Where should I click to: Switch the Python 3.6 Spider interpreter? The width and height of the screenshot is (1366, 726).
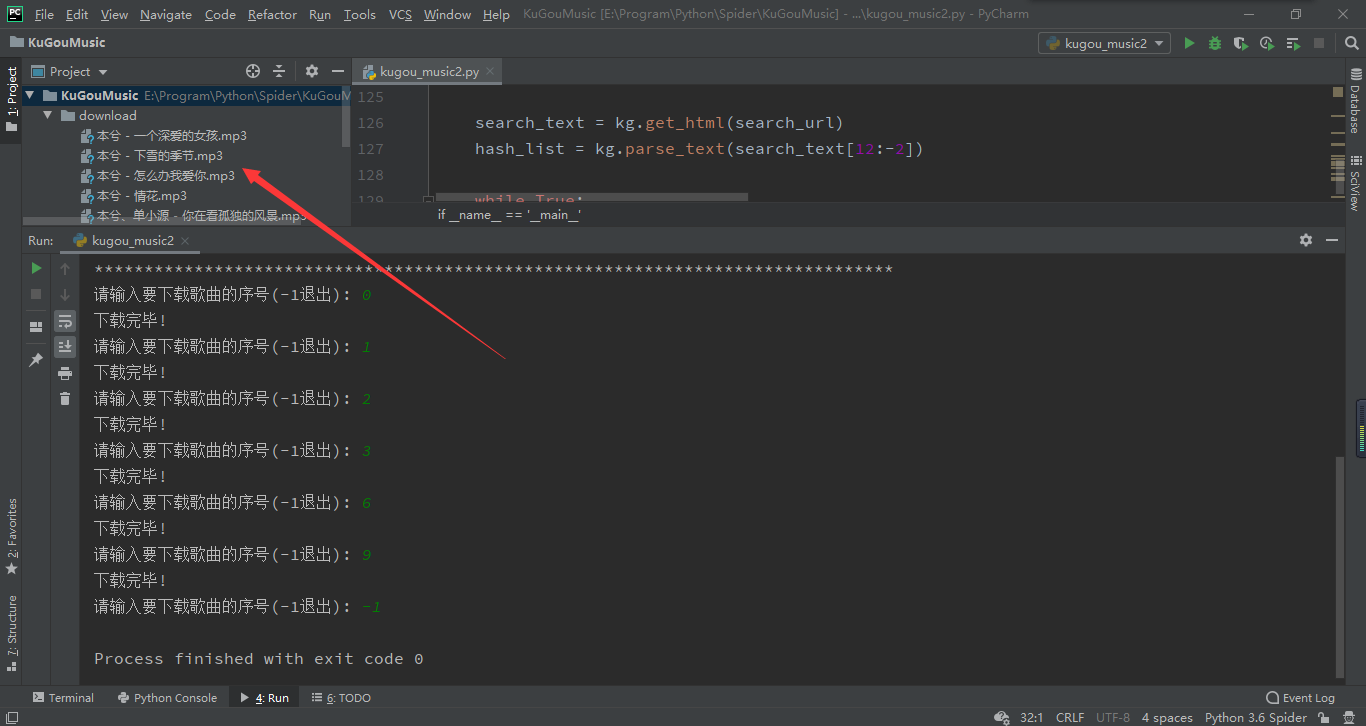click(x=1255, y=717)
